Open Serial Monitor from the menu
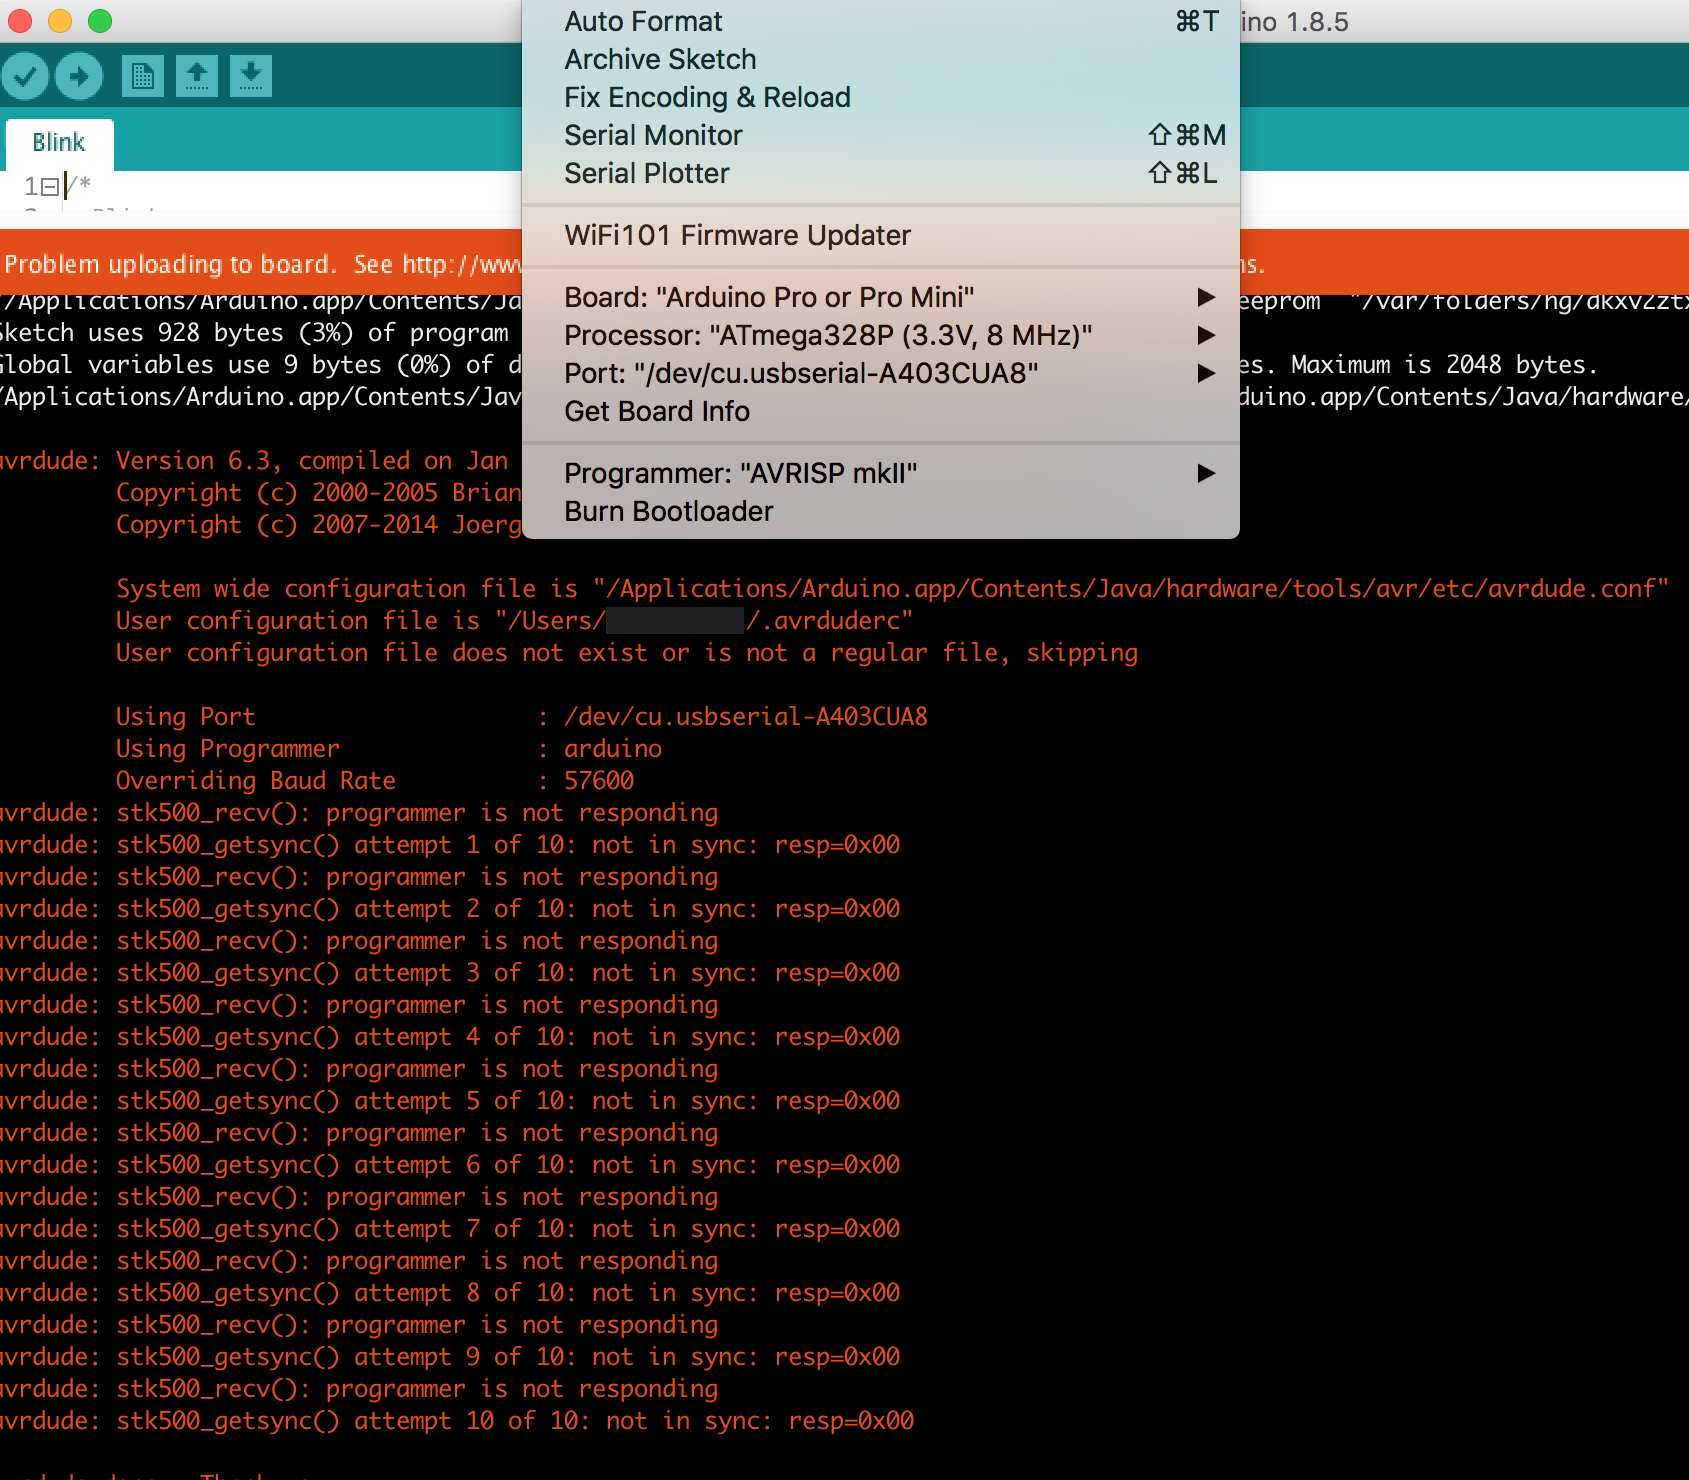 tap(653, 135)
